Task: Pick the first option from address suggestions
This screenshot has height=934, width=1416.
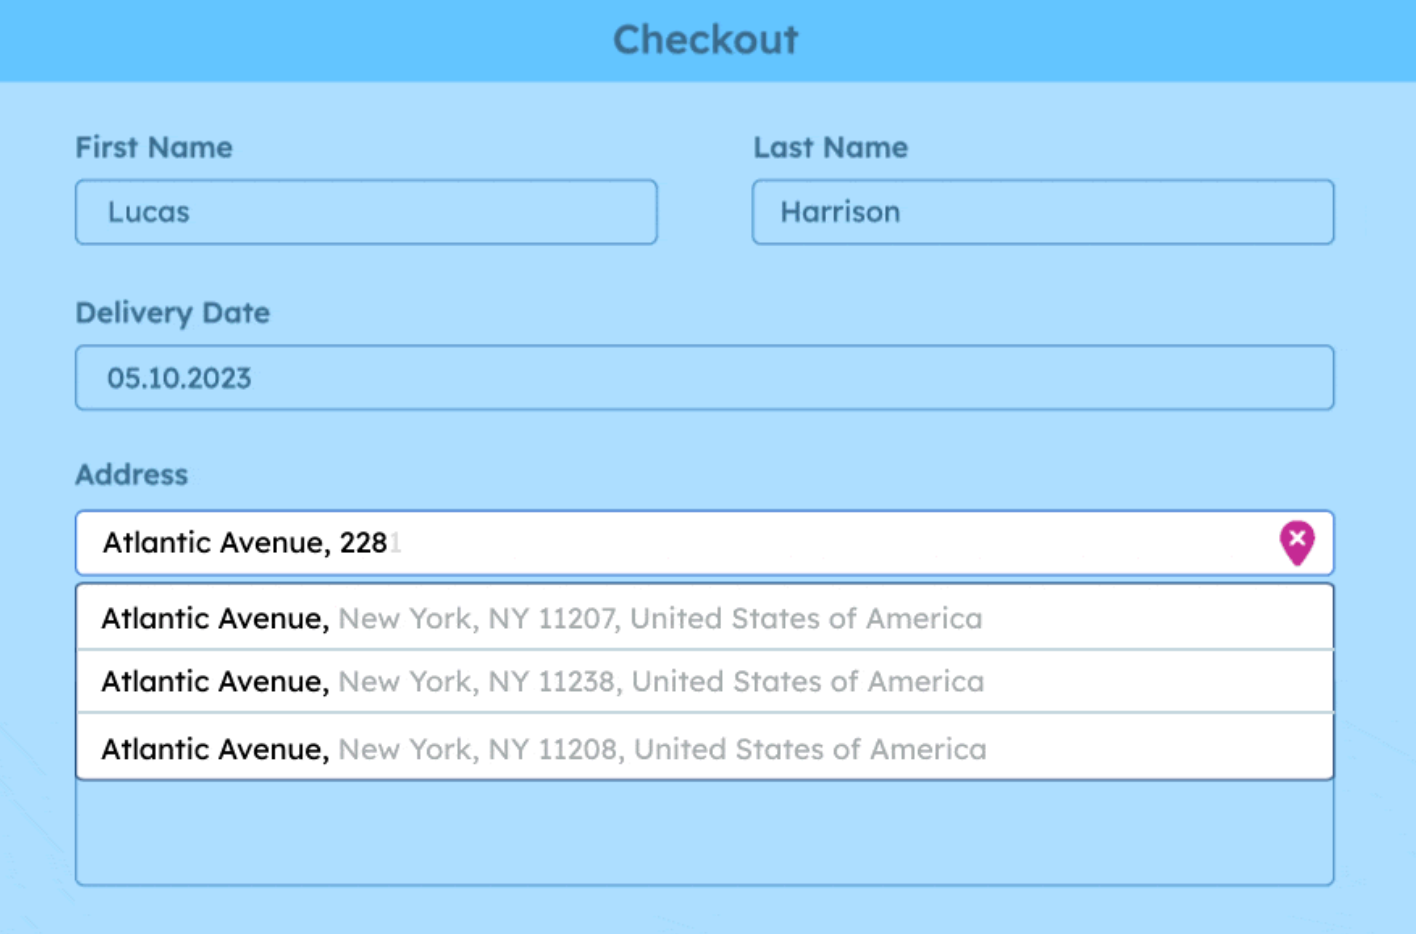Action: tap(540, 618)
